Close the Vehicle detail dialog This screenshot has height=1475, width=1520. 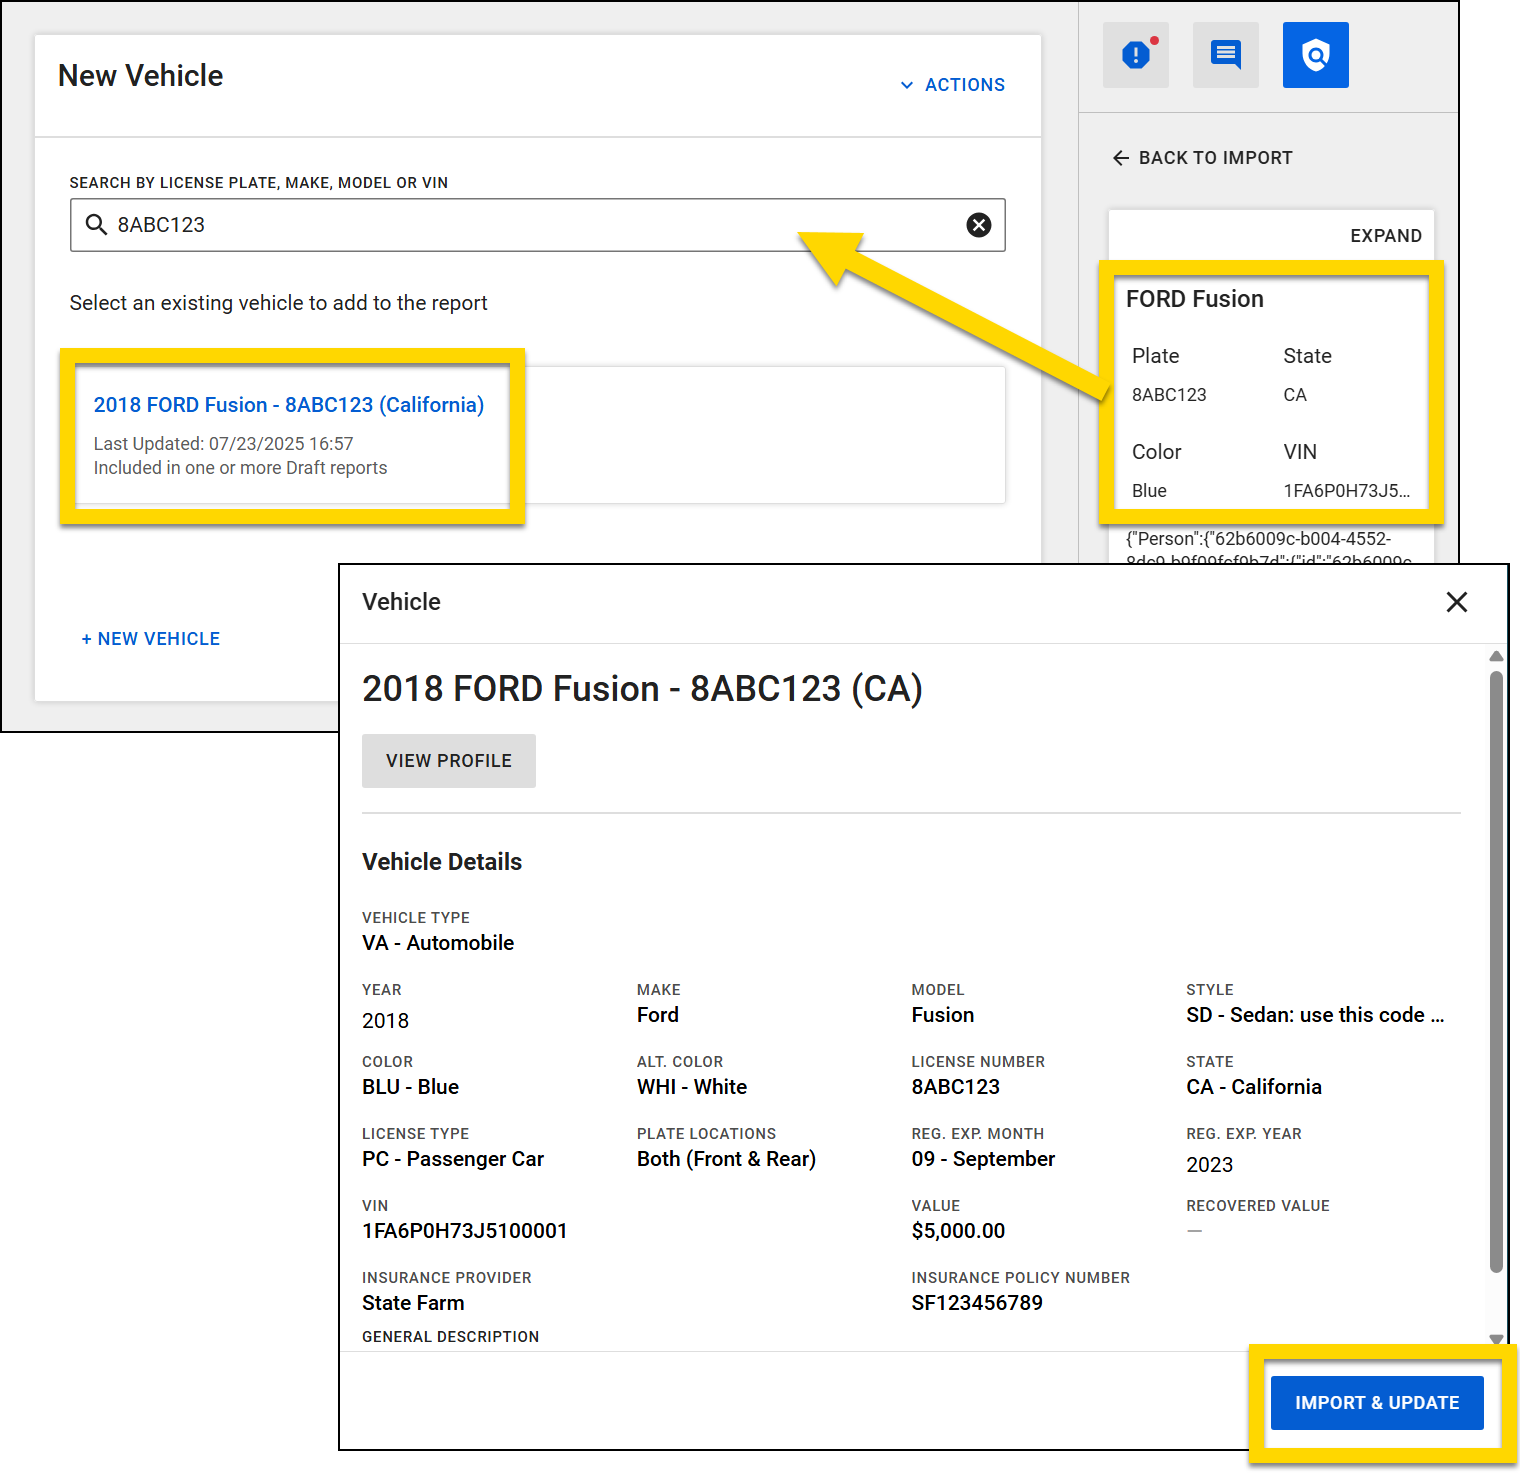1457,602
